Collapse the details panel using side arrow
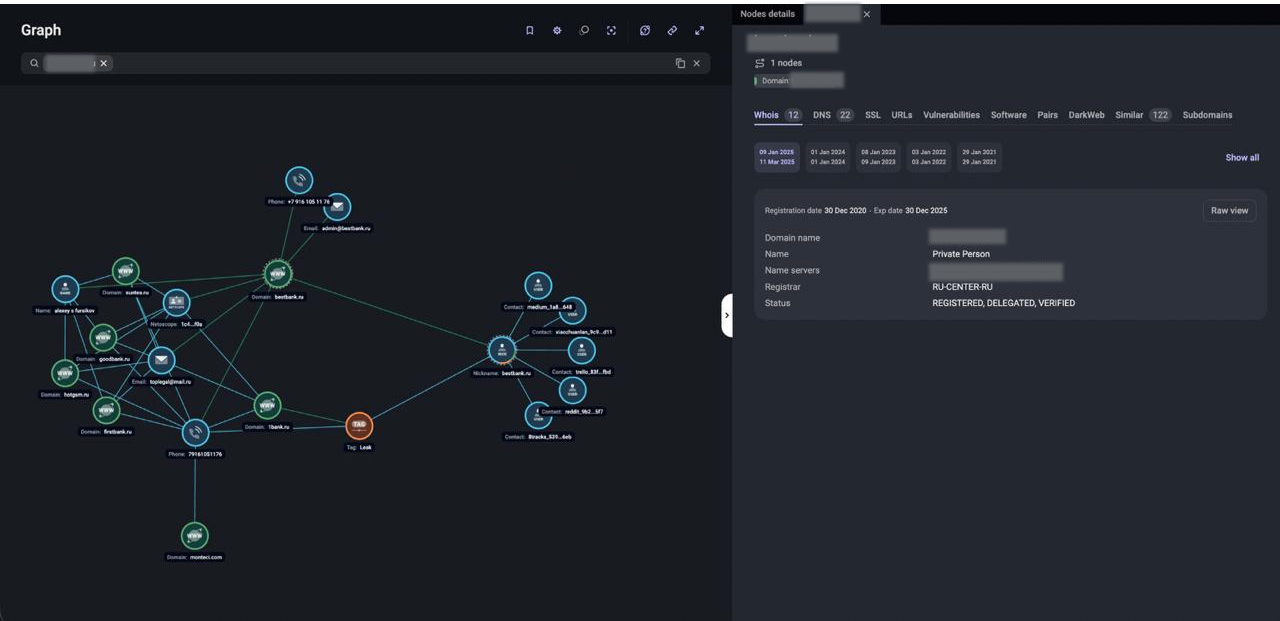The height and width of the screenshot is (621, 1280). 727,315
